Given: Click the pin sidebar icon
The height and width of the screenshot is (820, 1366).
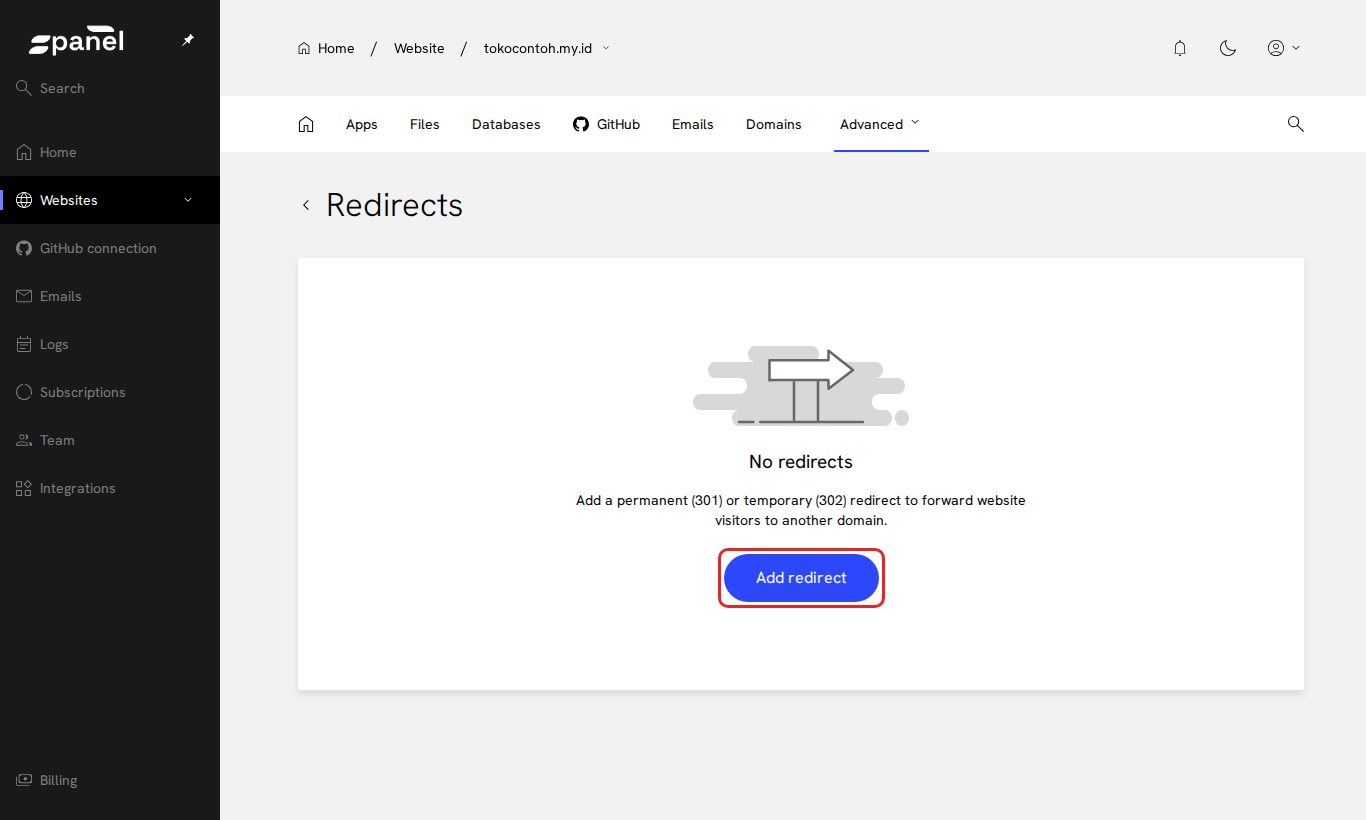Looking at the screenshot, I should pos(188,41).
